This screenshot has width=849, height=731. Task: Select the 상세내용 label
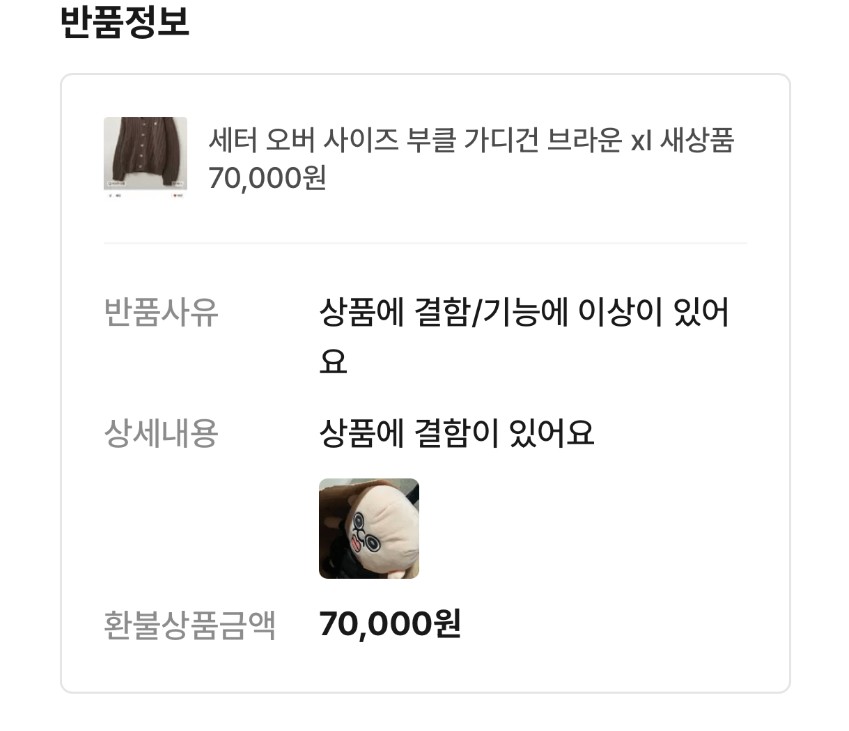[161, 433]
